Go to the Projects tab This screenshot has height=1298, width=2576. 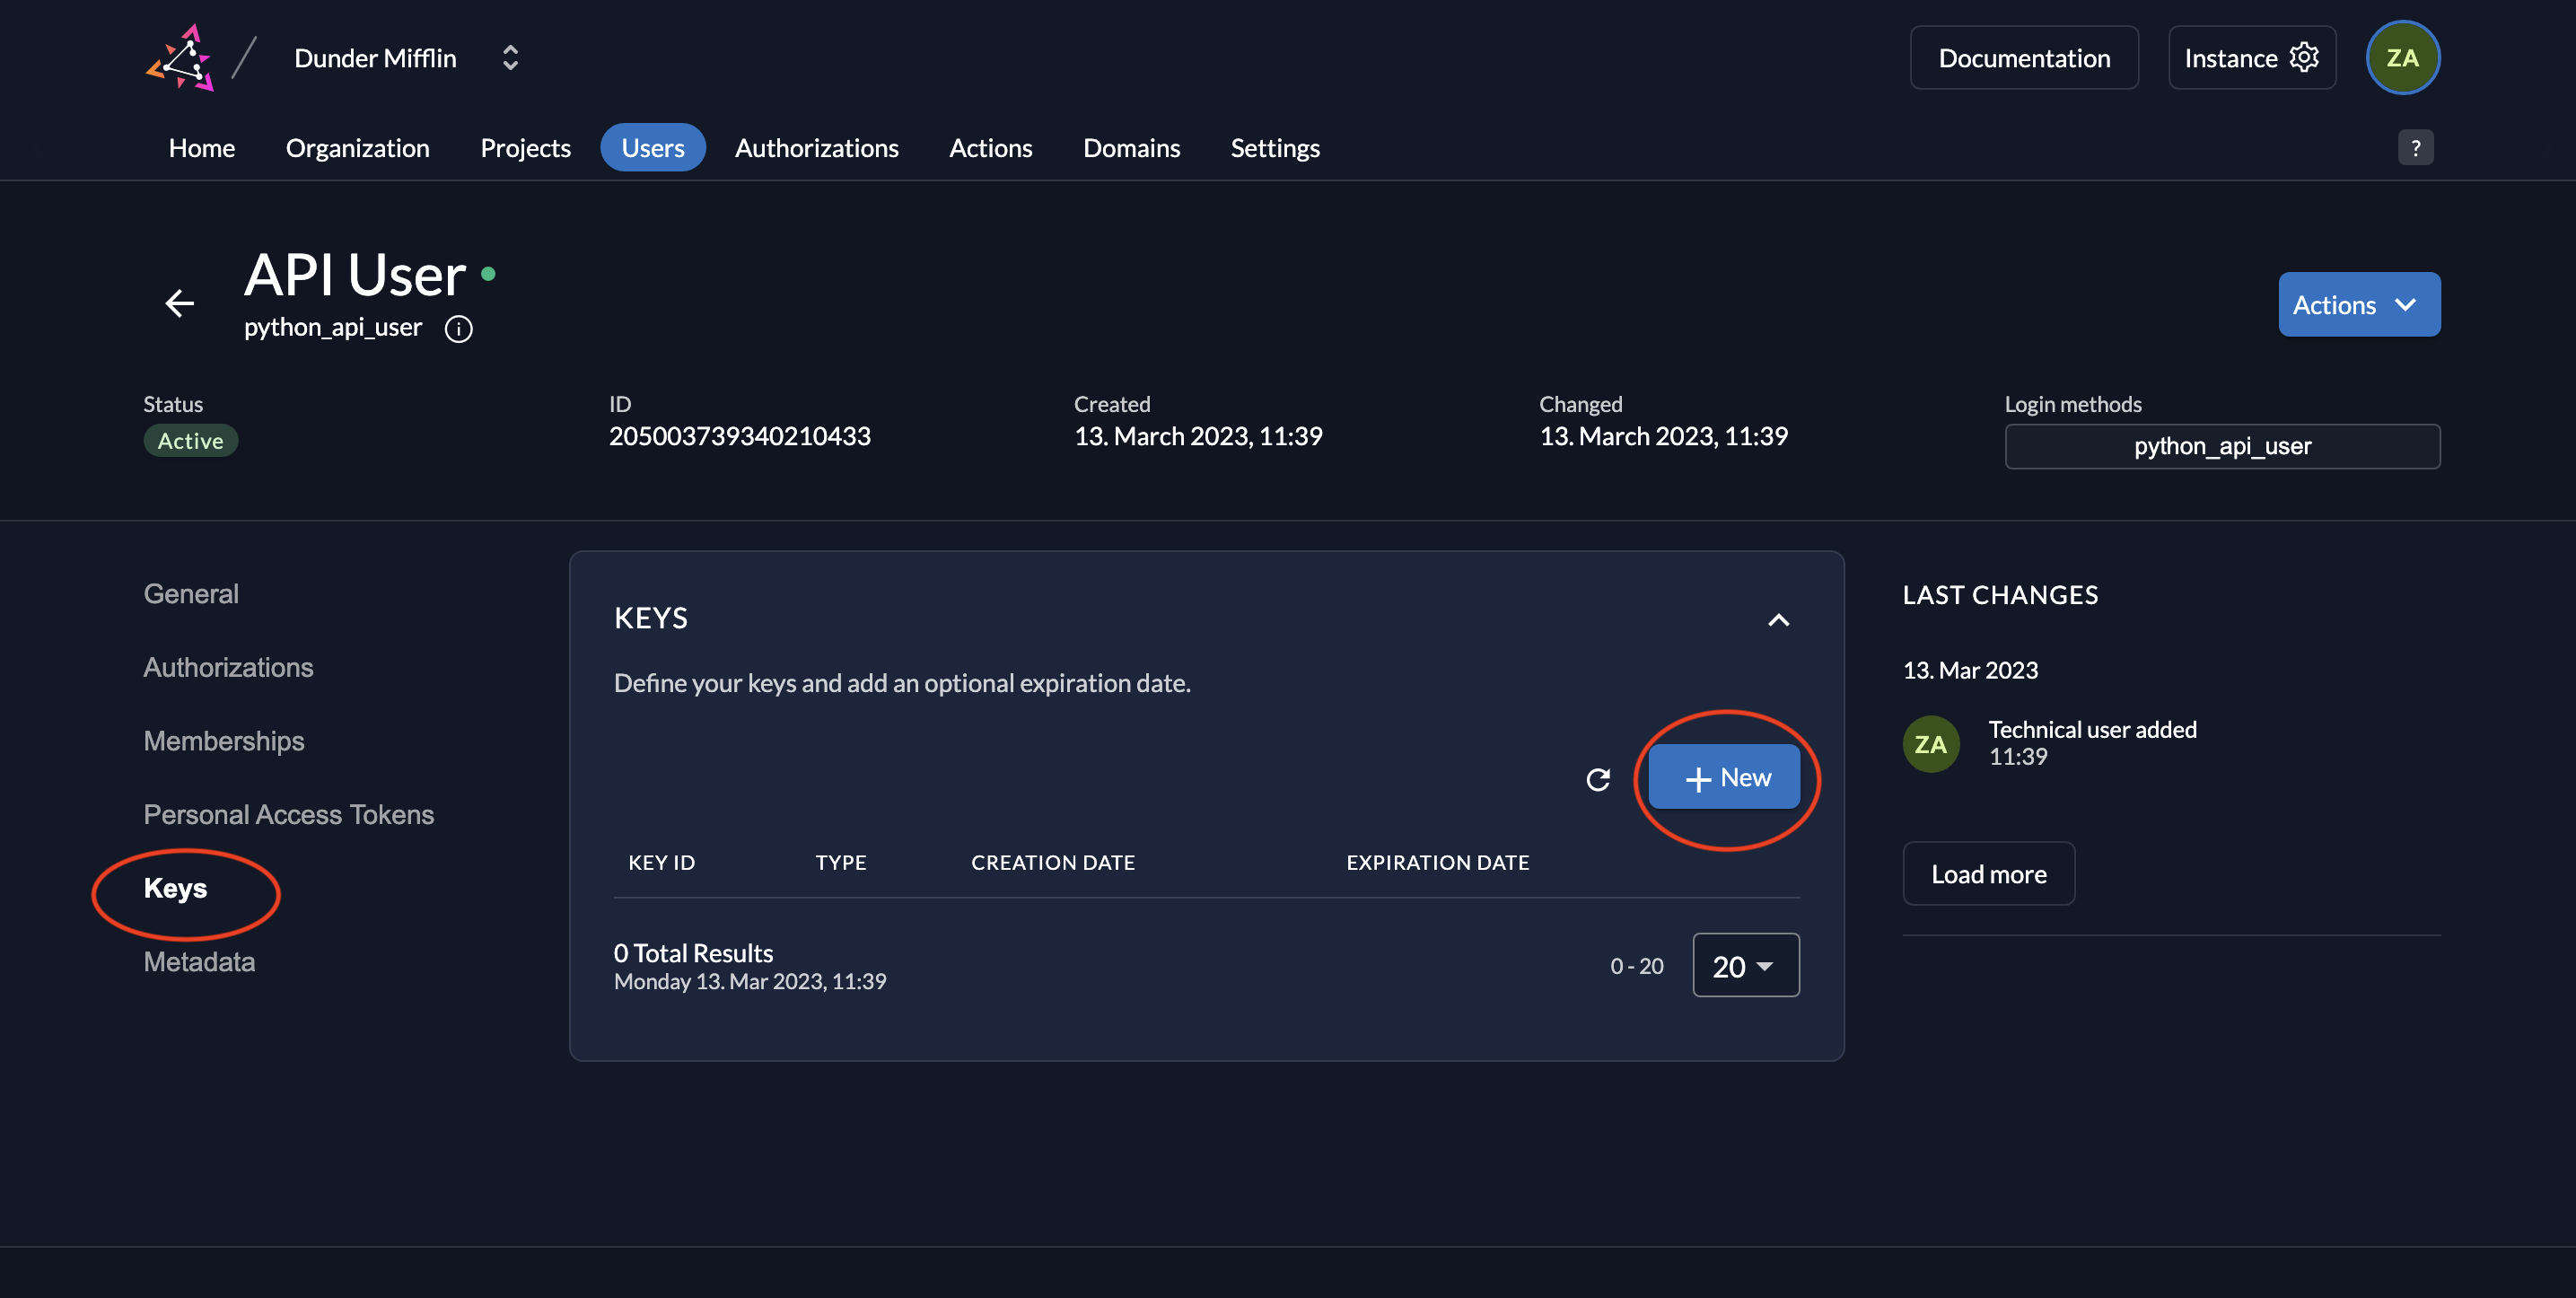coord(525,148)
